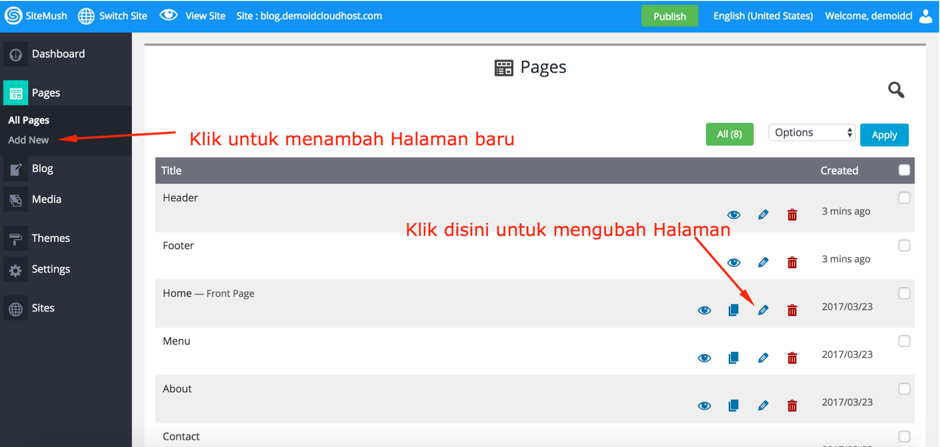Preview the About page via eye icon
940x447 pixels.
click(x=704, y=406)
